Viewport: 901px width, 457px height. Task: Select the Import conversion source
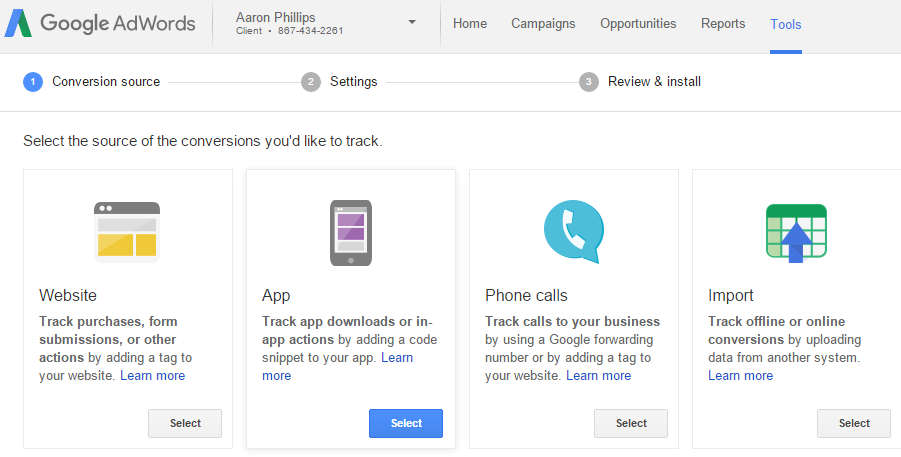[x=854, y=423]
